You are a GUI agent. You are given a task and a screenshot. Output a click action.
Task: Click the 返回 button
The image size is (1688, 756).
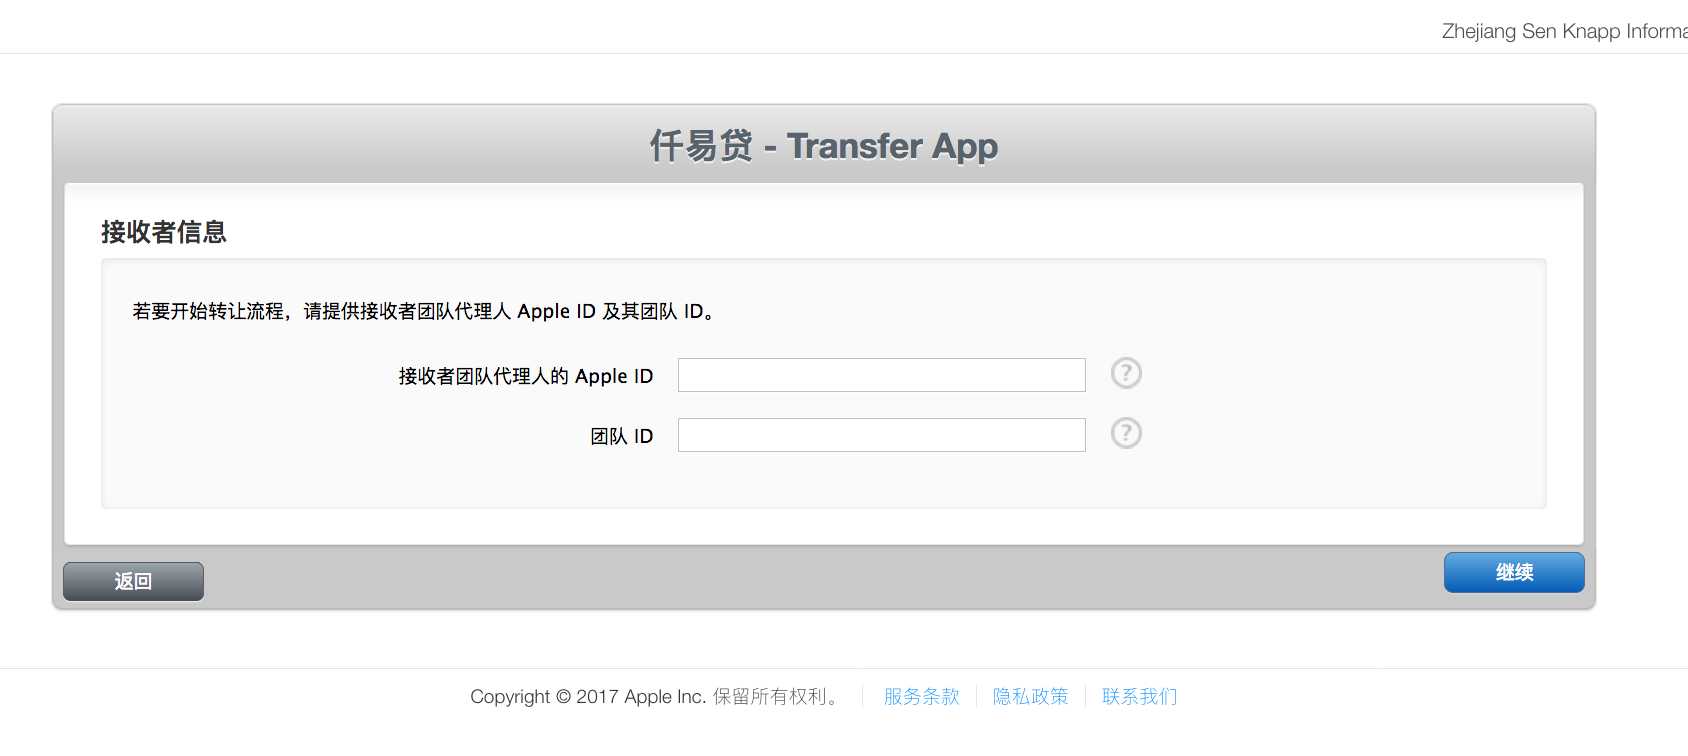pyautogui.click(x=133, y=581)
